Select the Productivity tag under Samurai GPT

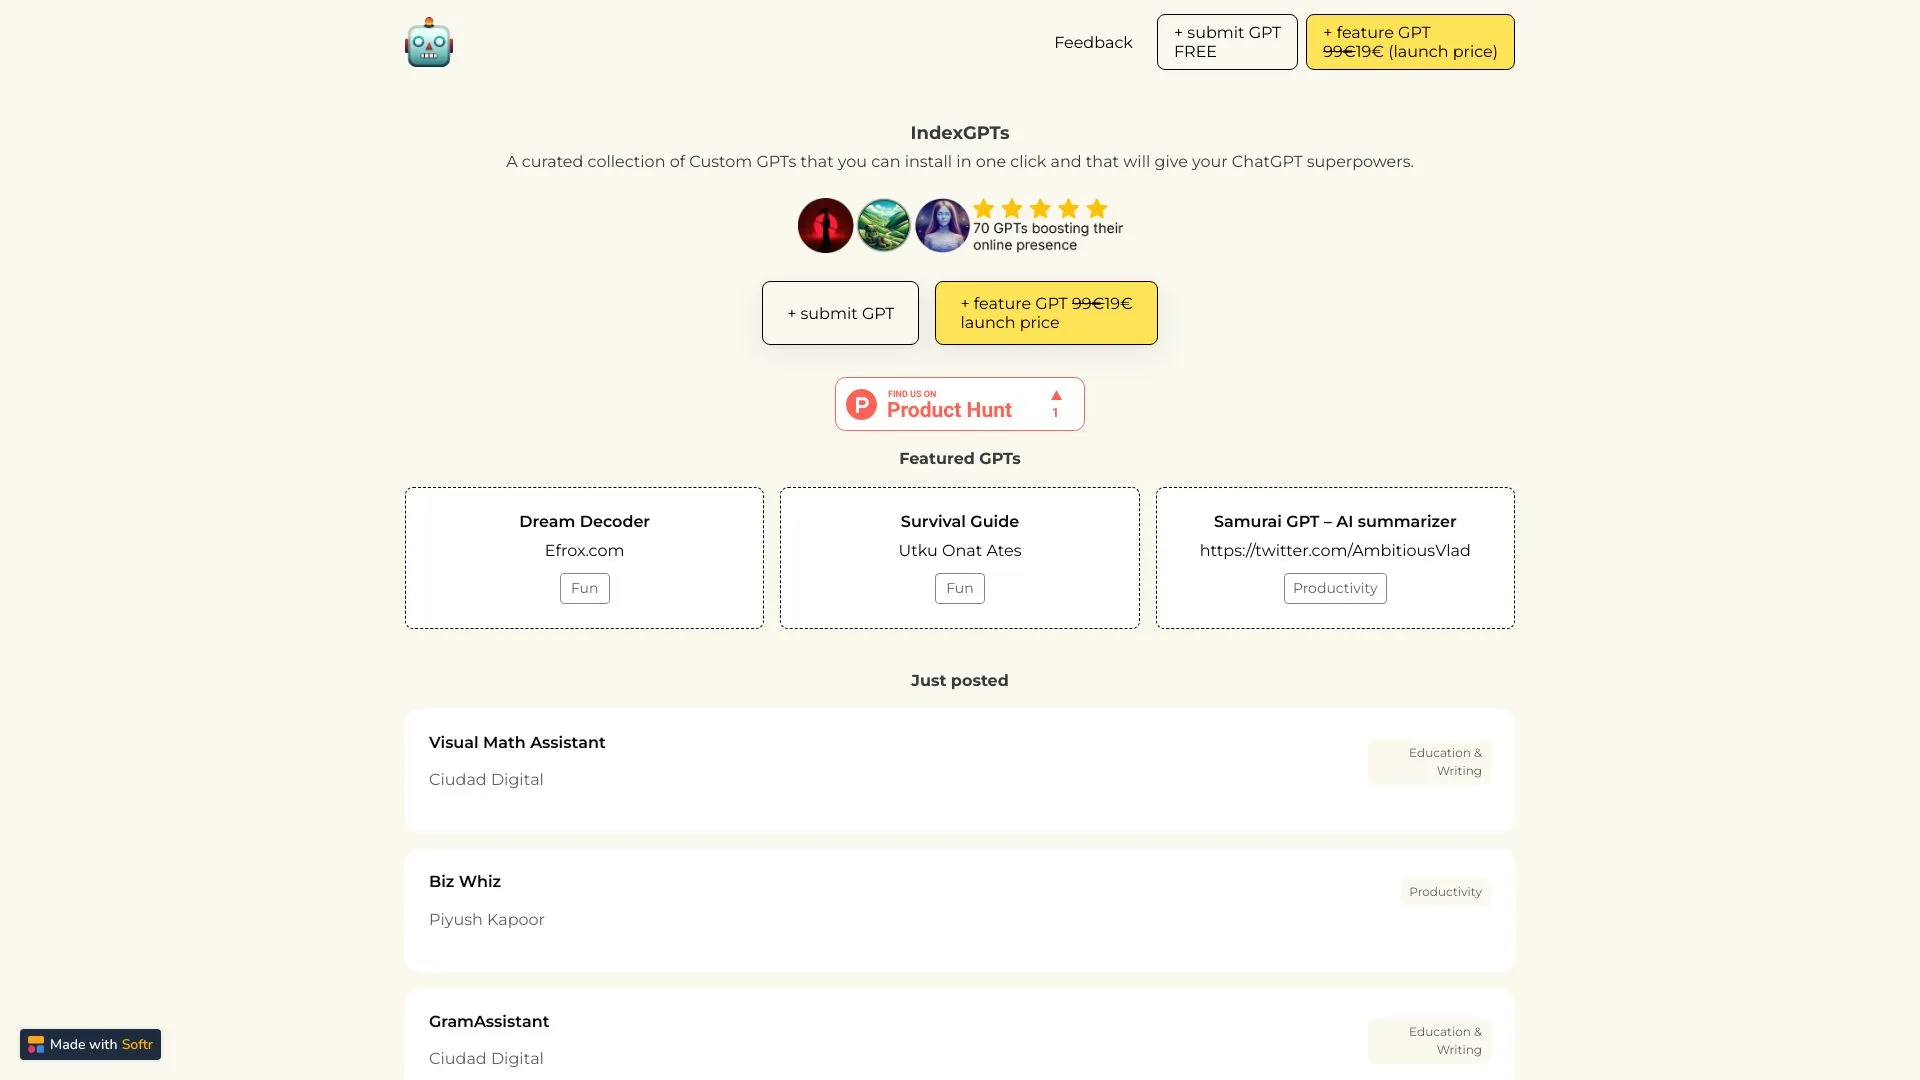[x=1335, y=588]
